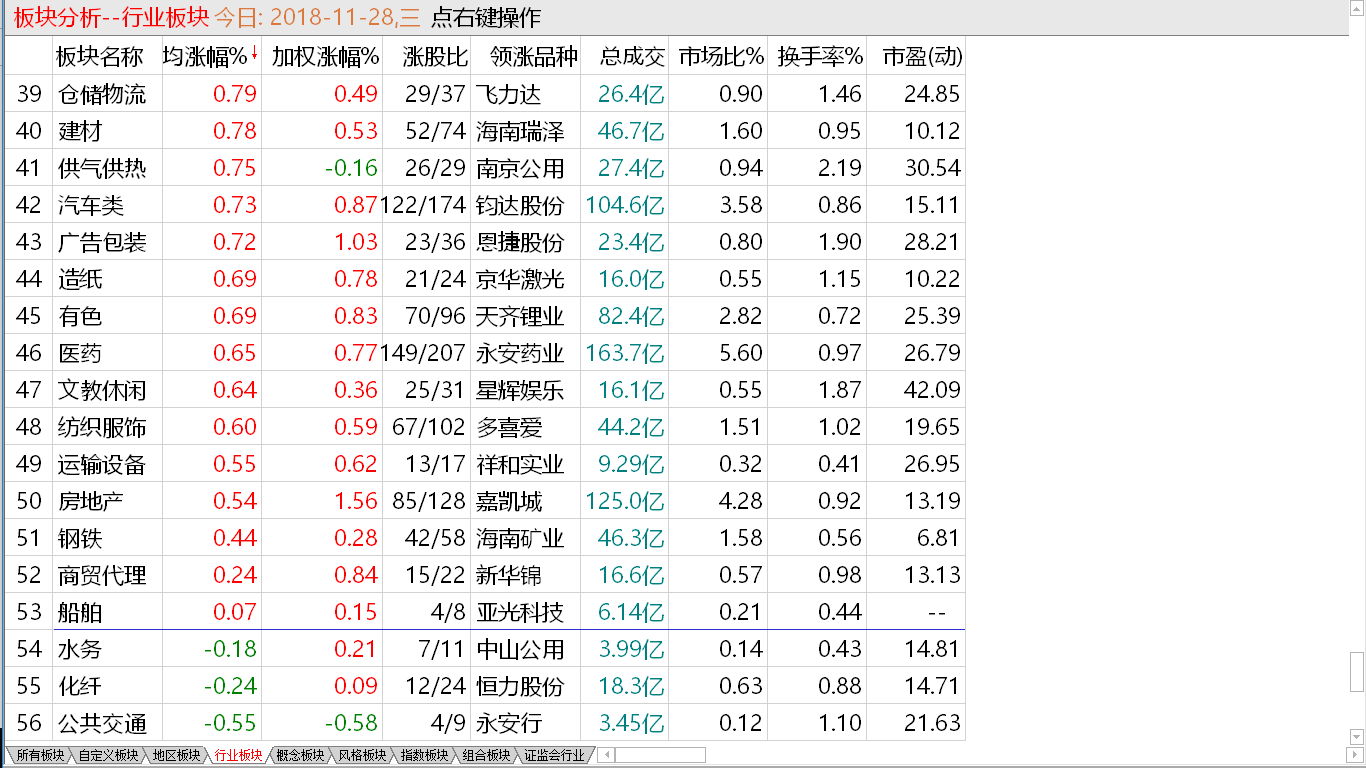1366x768 pixels.
Task: Click leading stock 多喜爱
Action: coord(508,427)
